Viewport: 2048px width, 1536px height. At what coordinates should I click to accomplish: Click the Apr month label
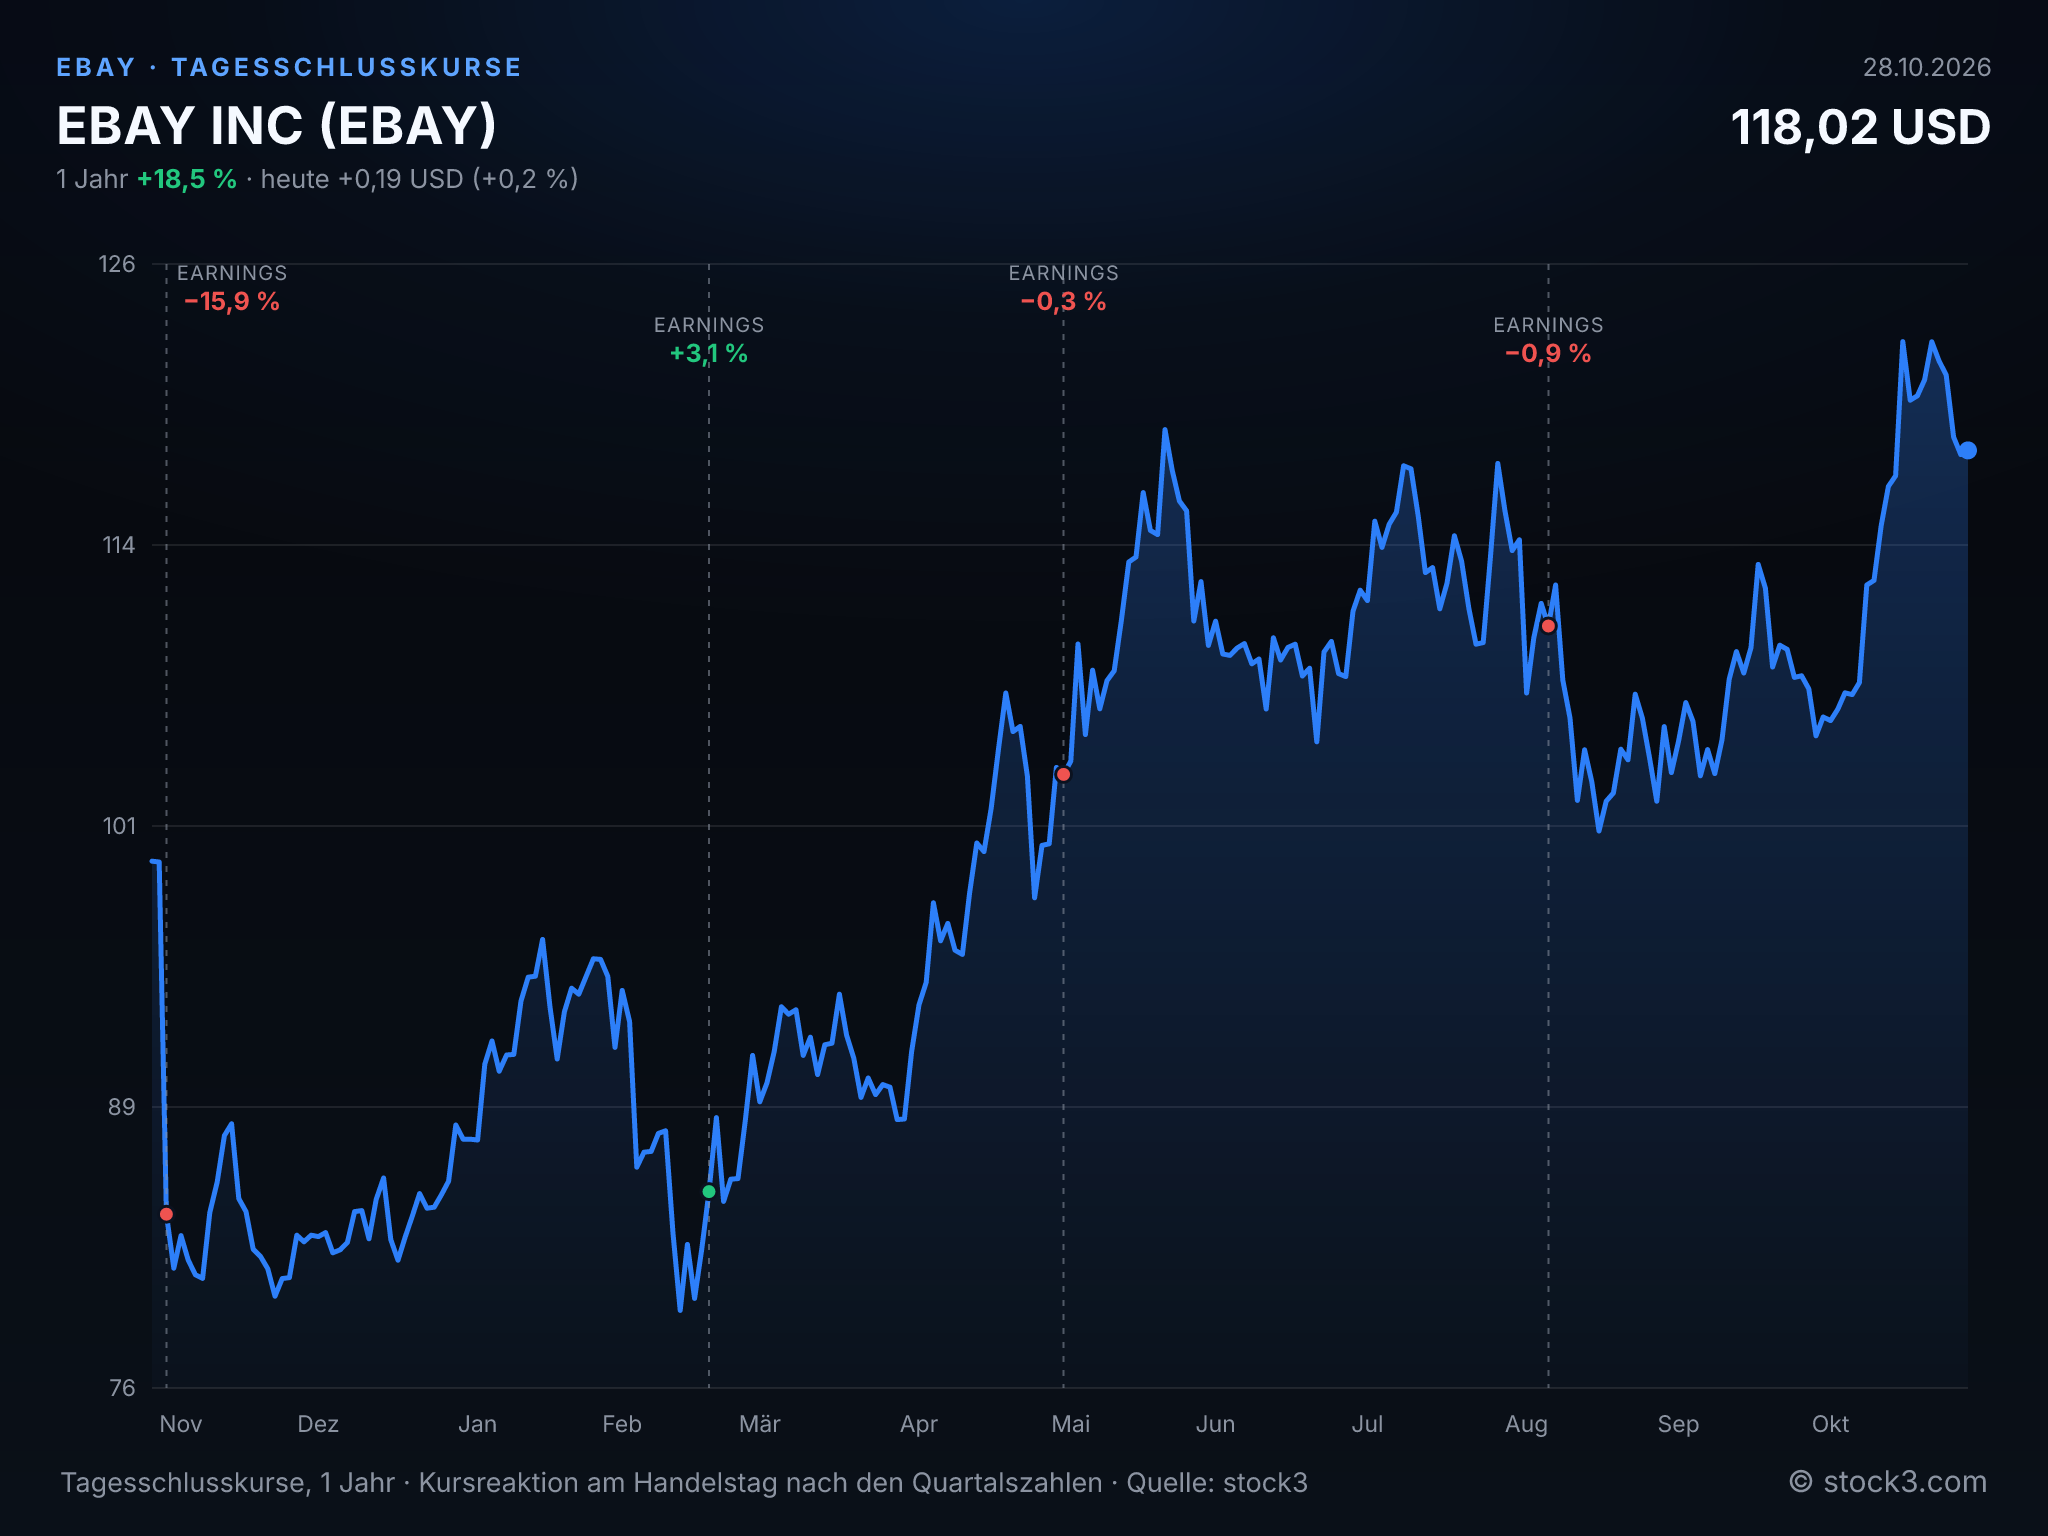pyautogui.click(x=918, y=1424)
